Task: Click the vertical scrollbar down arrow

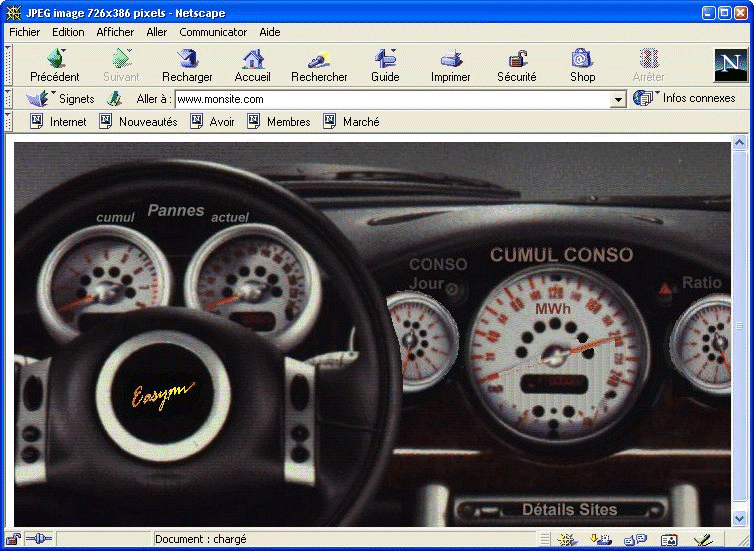Action: 740,519
